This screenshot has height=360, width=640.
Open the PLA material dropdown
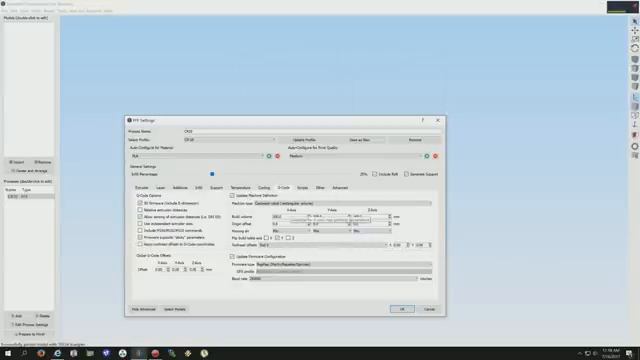click(x=197, y=156)
